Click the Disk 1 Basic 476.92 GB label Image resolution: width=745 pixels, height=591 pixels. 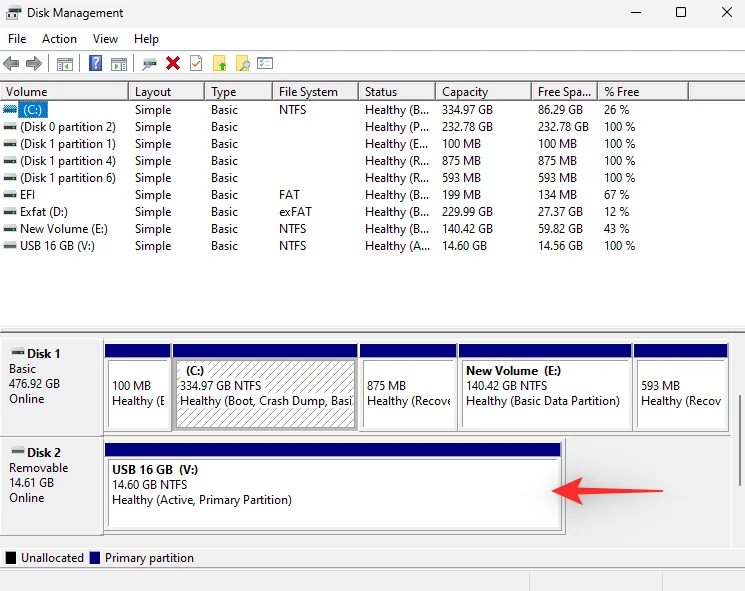pyautogui.click(x=52, y=386)
